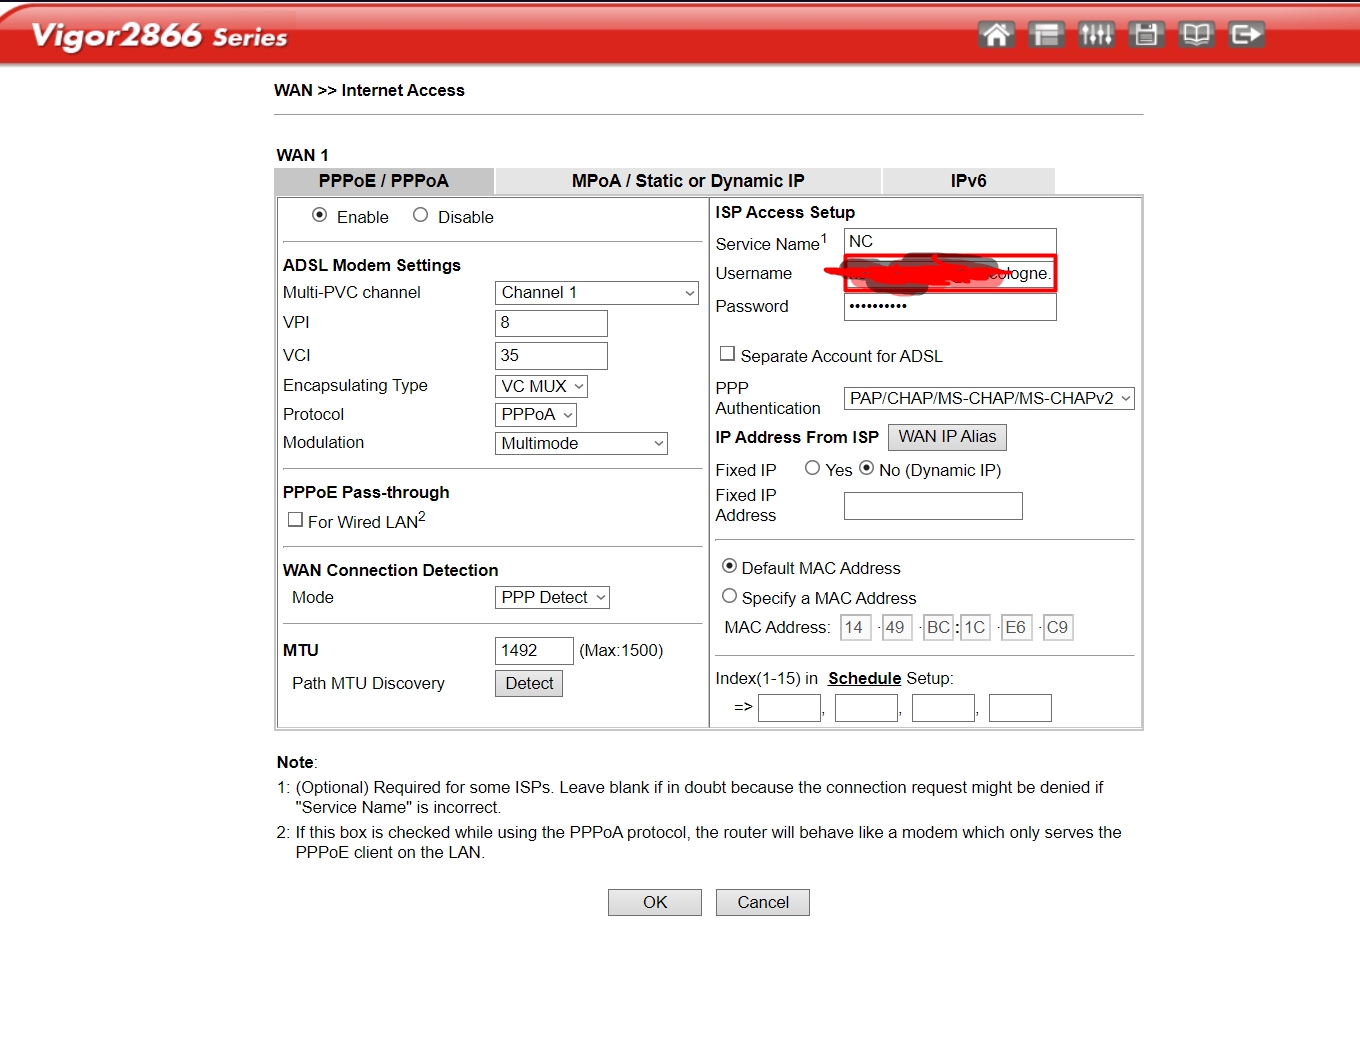Expand the Encapsulating Type dropdown

(541, 386)
